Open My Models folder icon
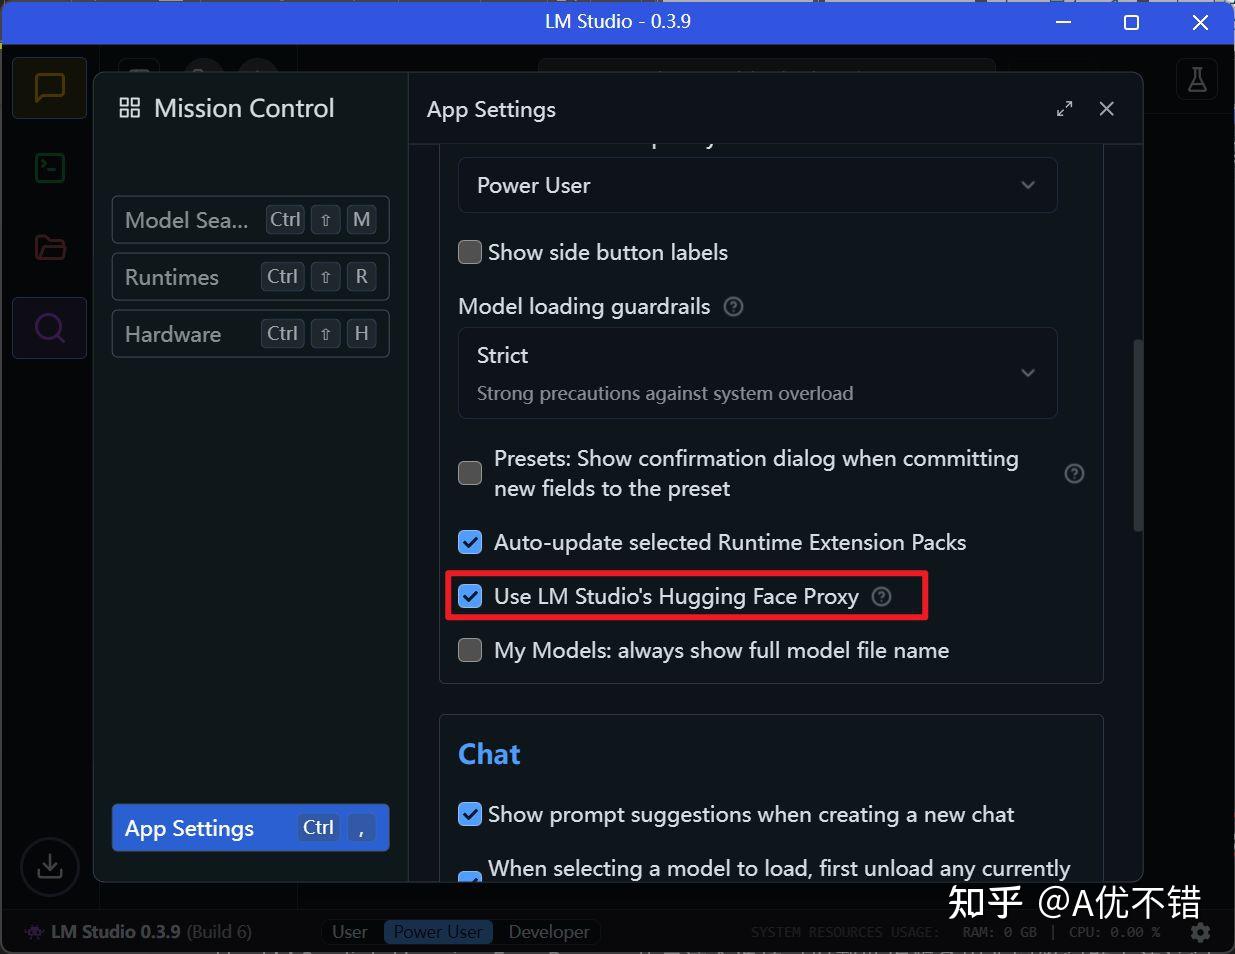The image size is (1235, 954). 49,247
